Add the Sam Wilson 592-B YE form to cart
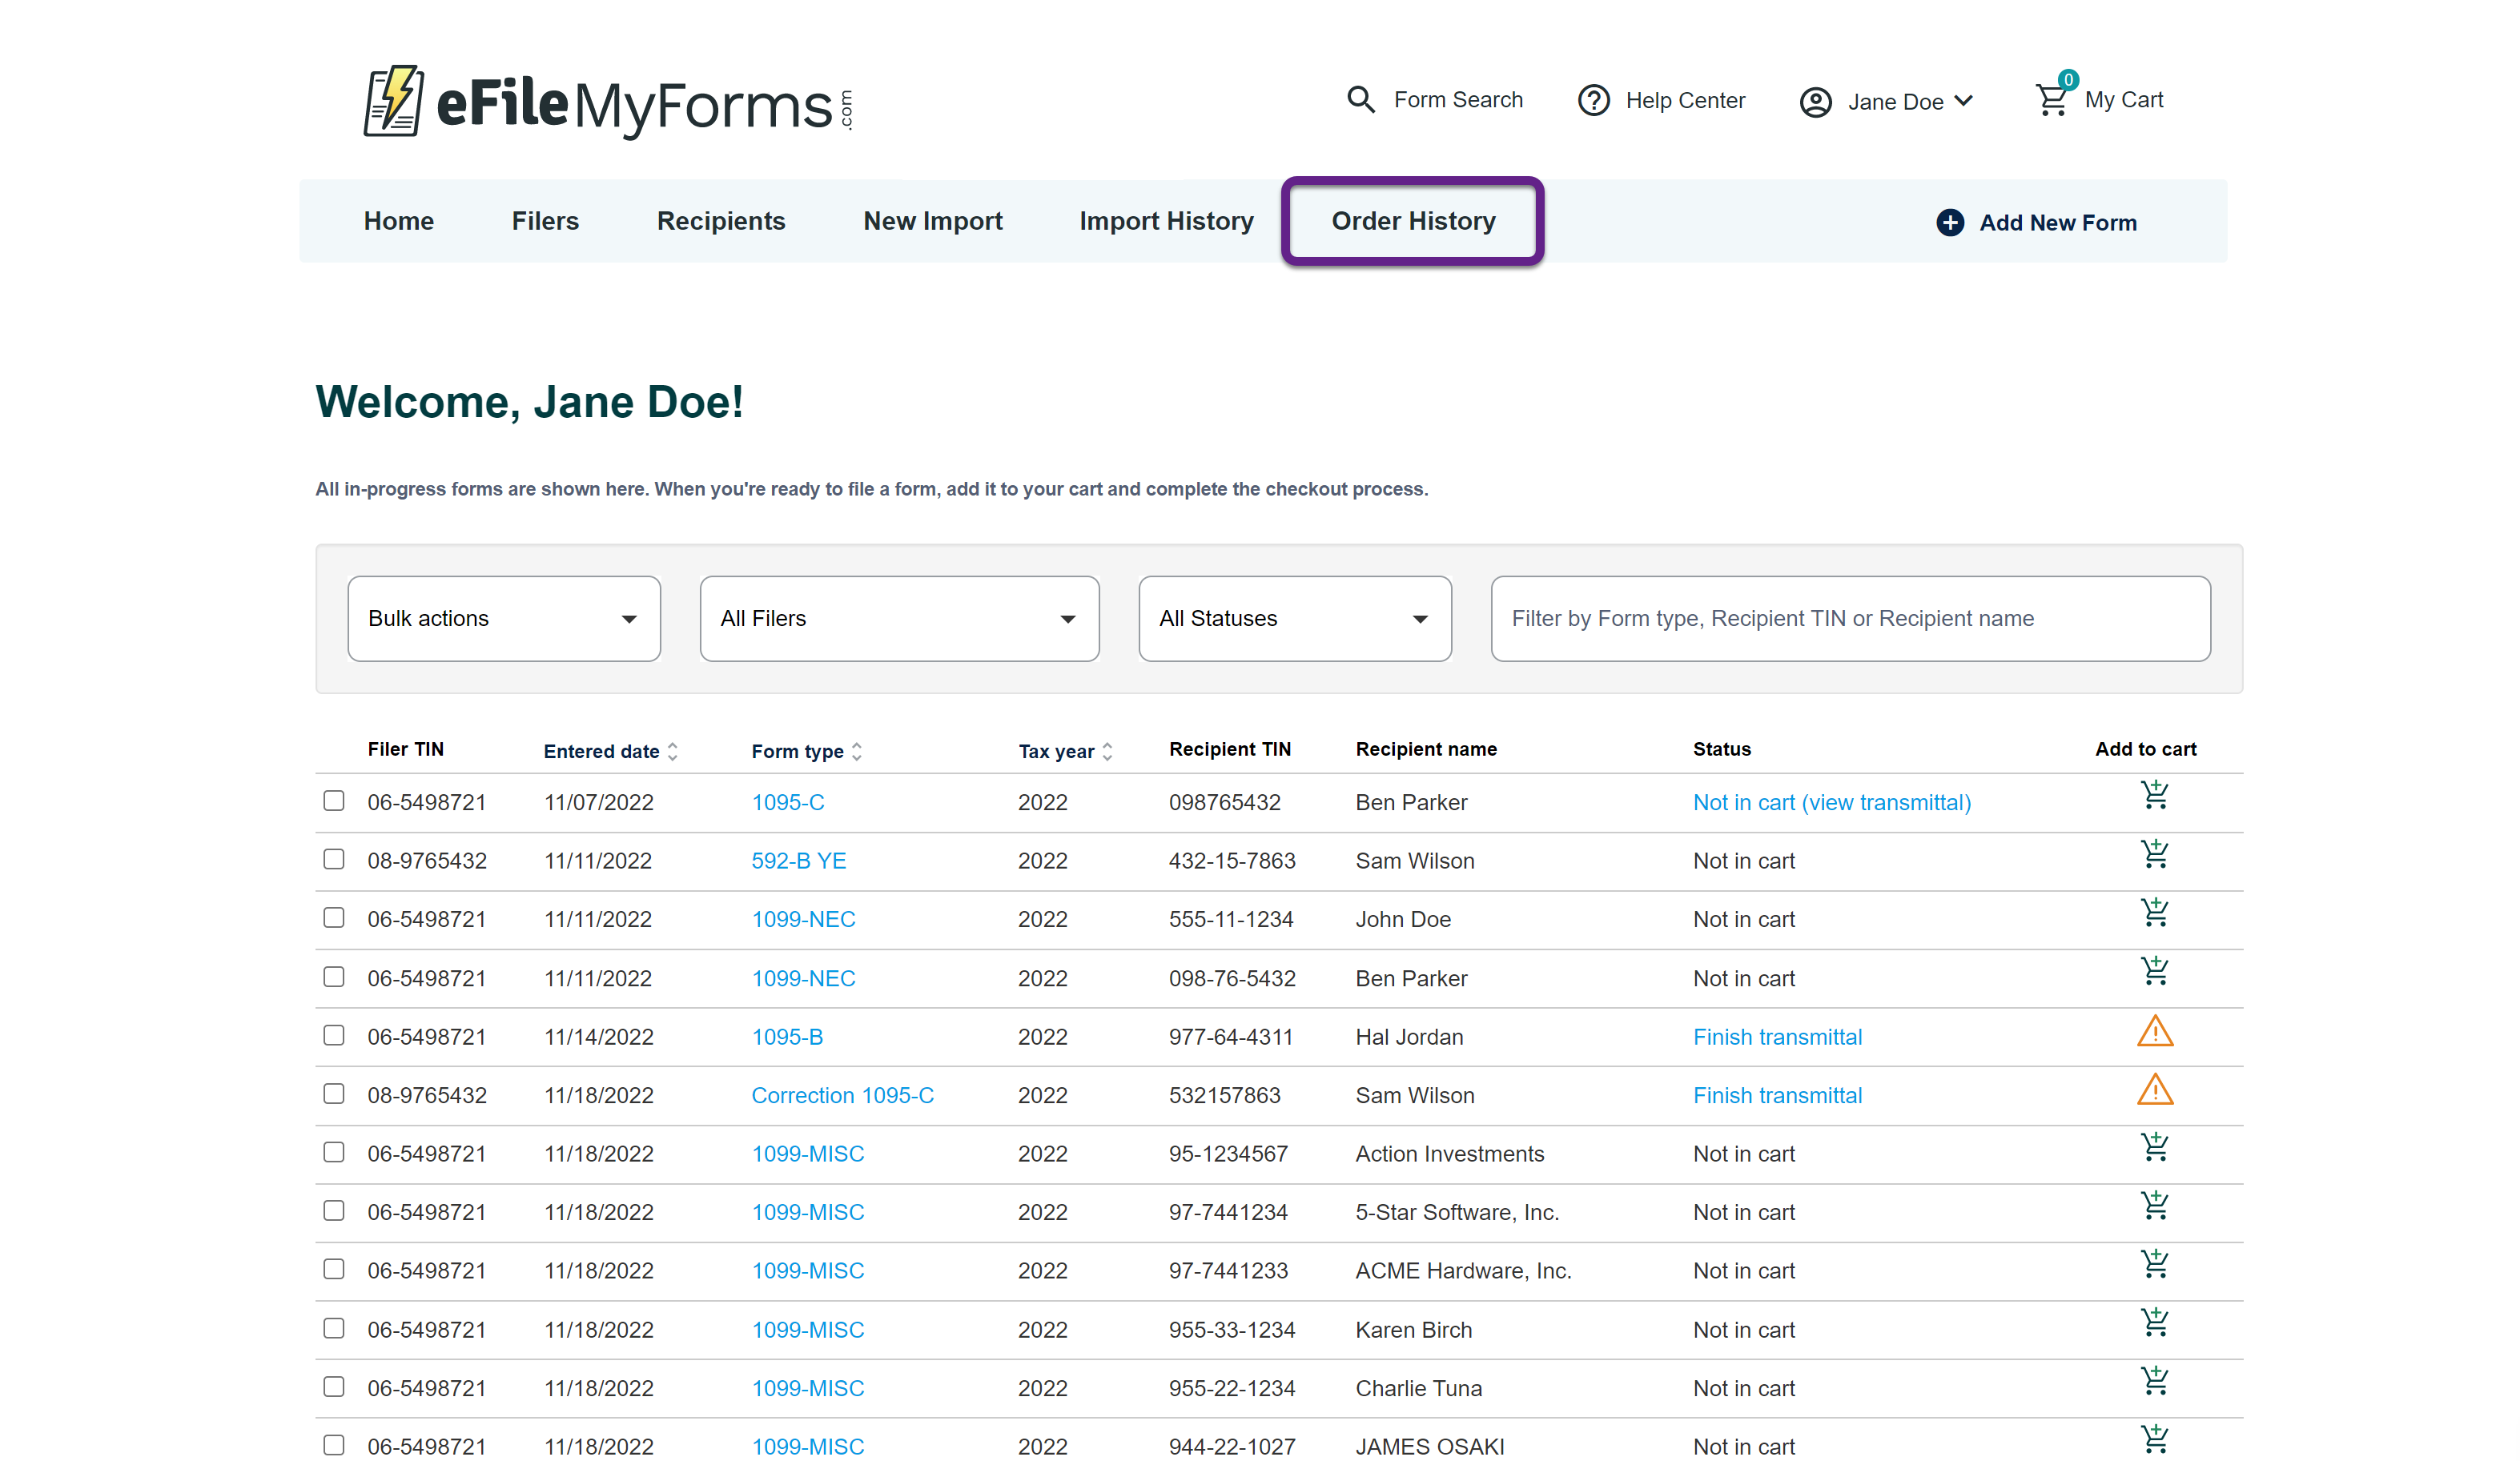The height and width of the screenshot is (1461, 2520). (x=2154, y=855)
